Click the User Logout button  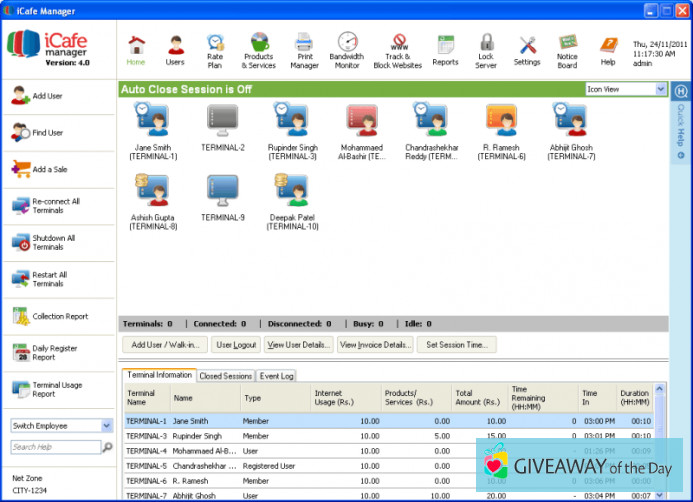(236, 344)
